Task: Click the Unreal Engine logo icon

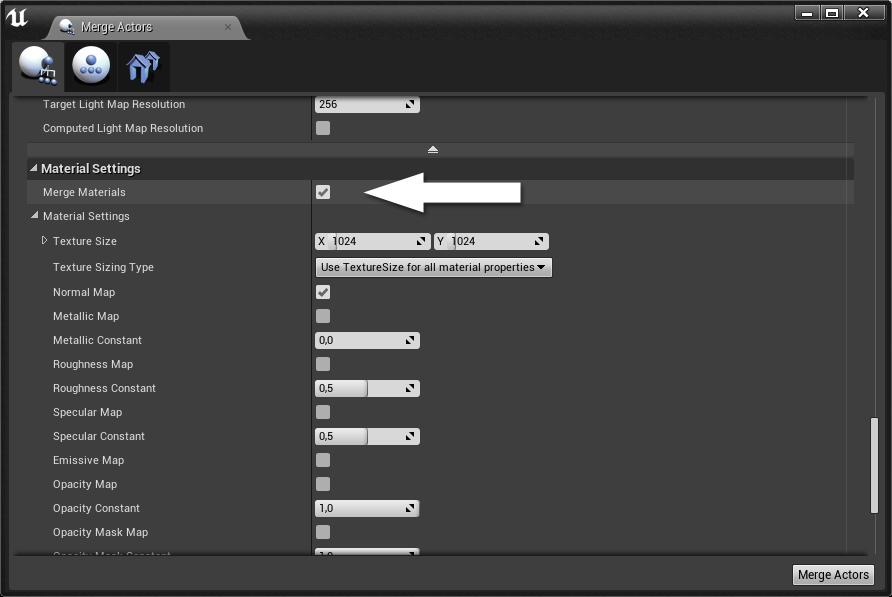Action: (17, 18)
